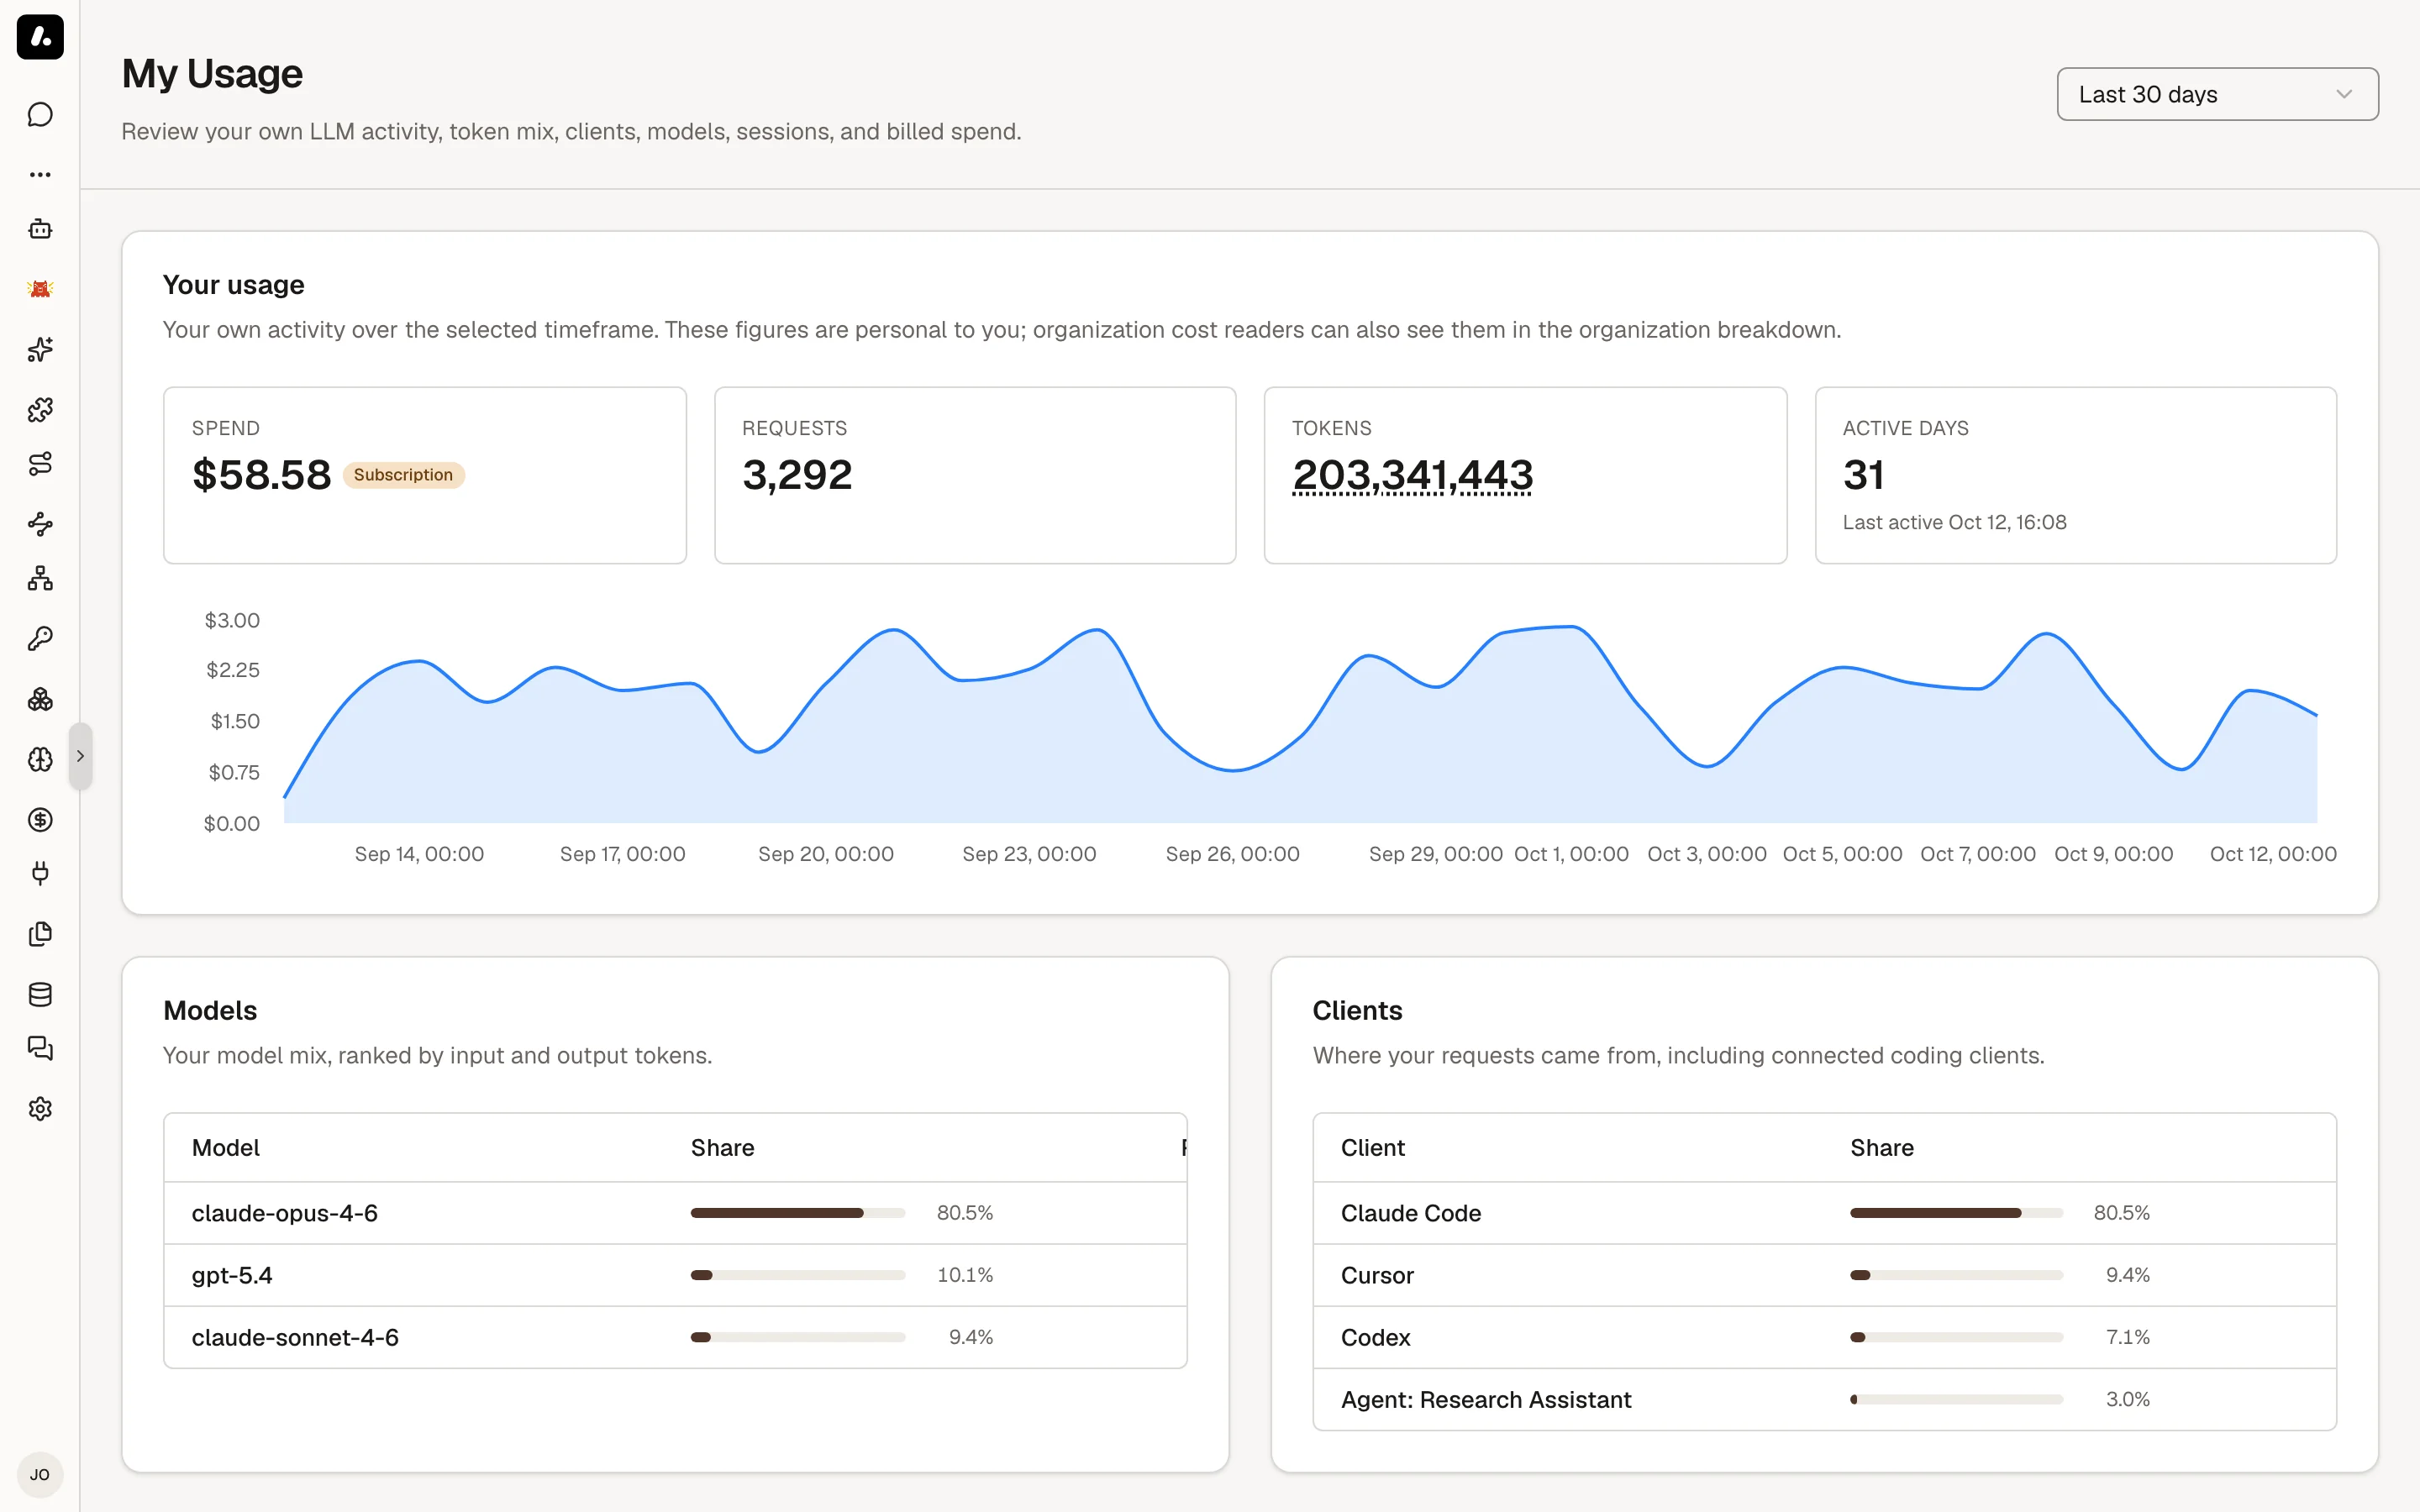Screen dimensions: 2420x1512
Task: Click the plug integrations icon
Action: tap(40, 874)
